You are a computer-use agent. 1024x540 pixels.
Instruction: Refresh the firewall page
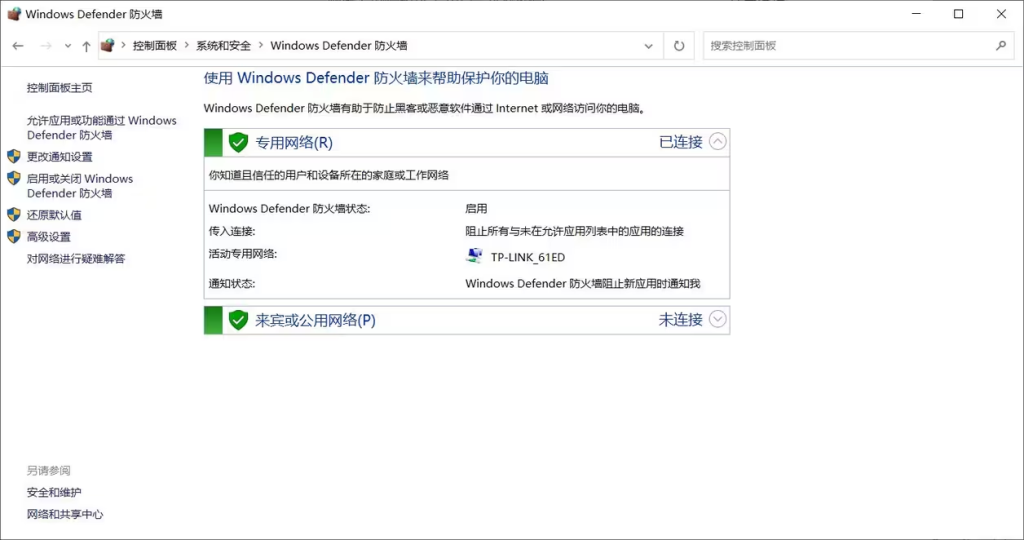[x=679, y=46]
